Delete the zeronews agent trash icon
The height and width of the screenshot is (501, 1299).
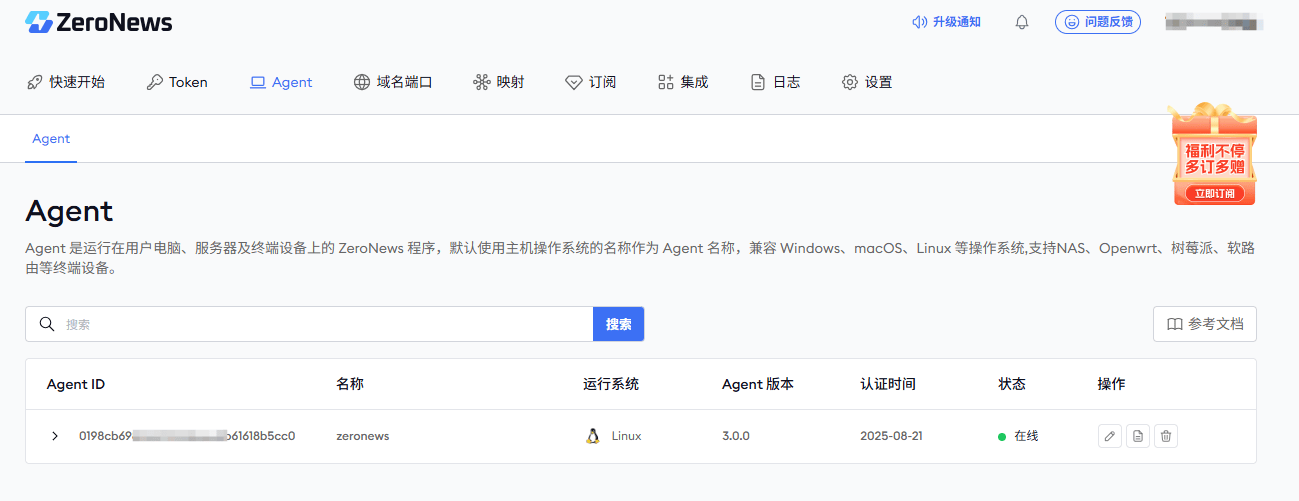tap(1165, 436)
